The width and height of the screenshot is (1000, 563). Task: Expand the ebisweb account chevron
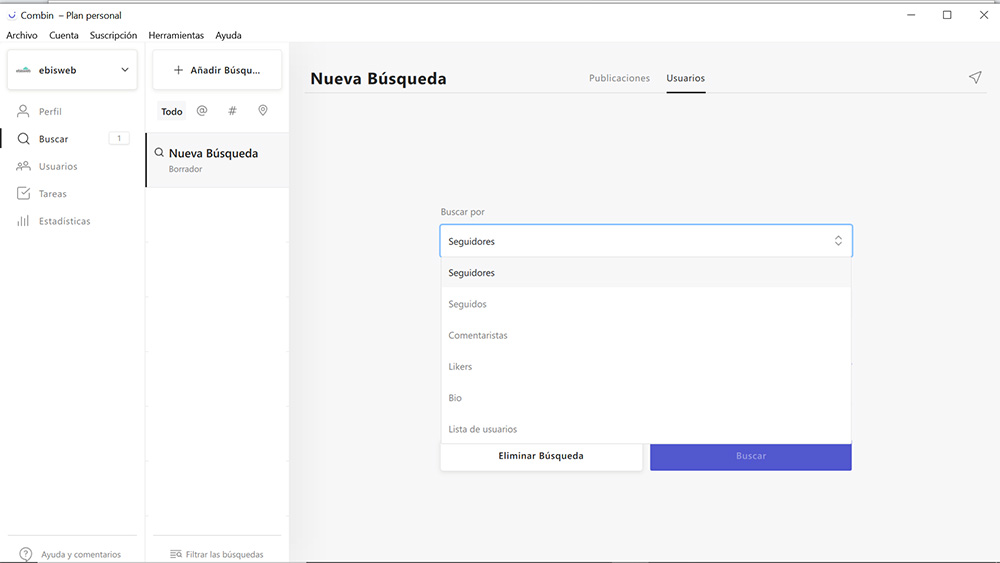click(125, 70)
